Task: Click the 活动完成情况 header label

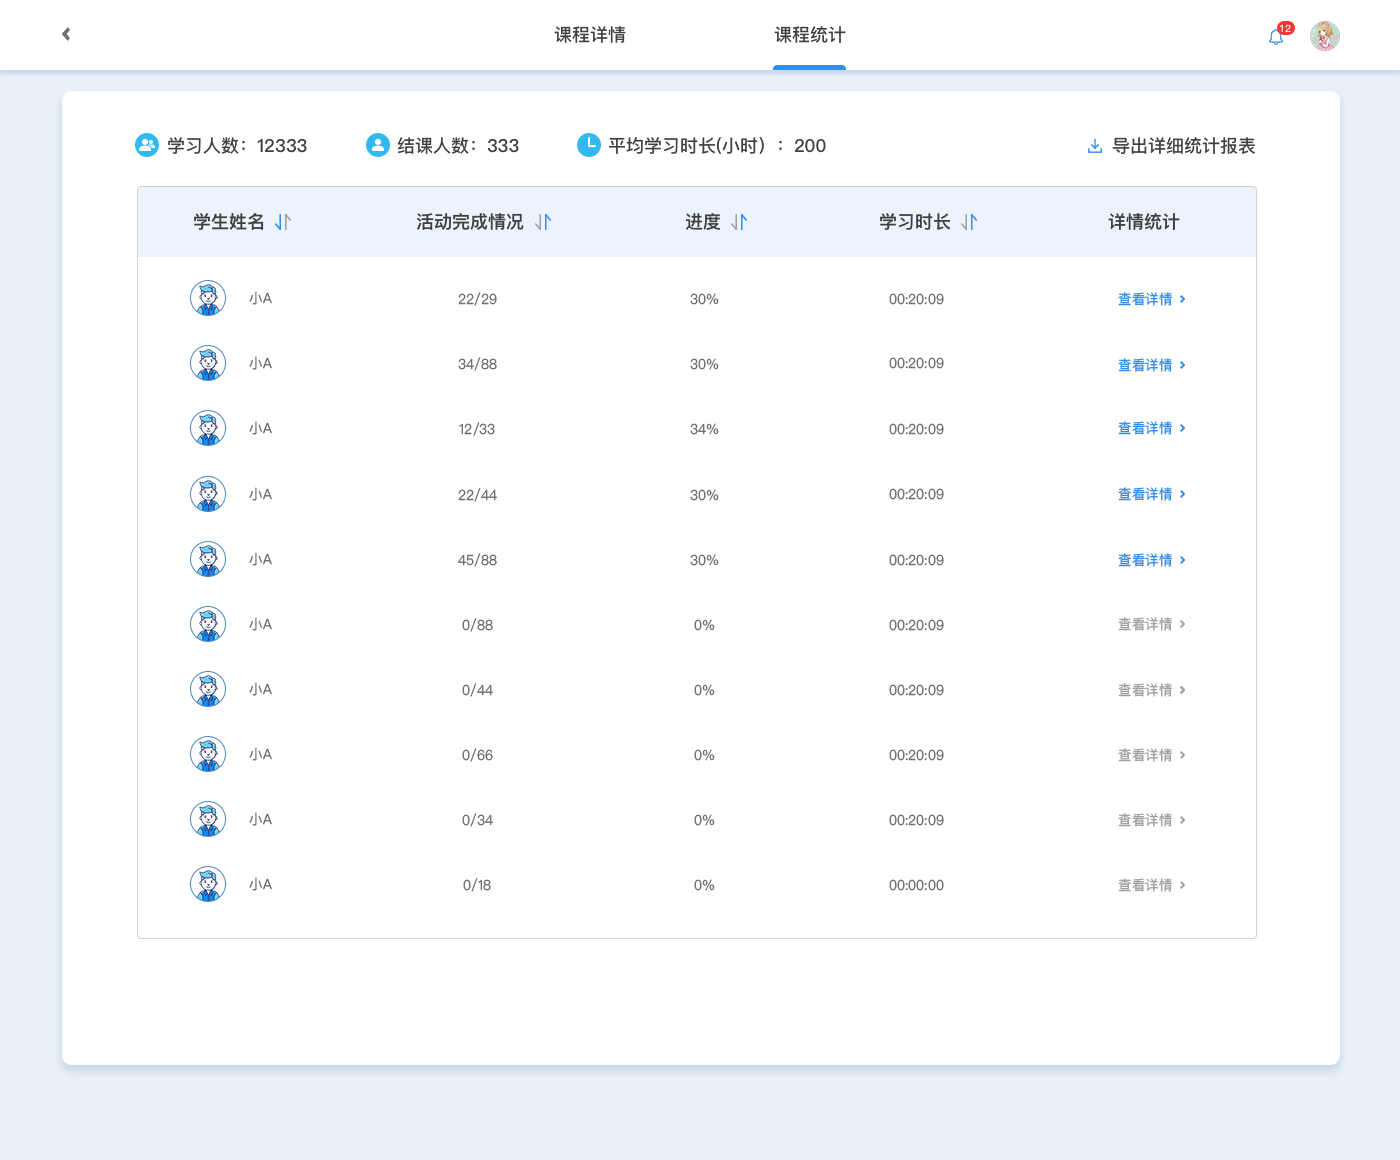Action: point(470,222)
